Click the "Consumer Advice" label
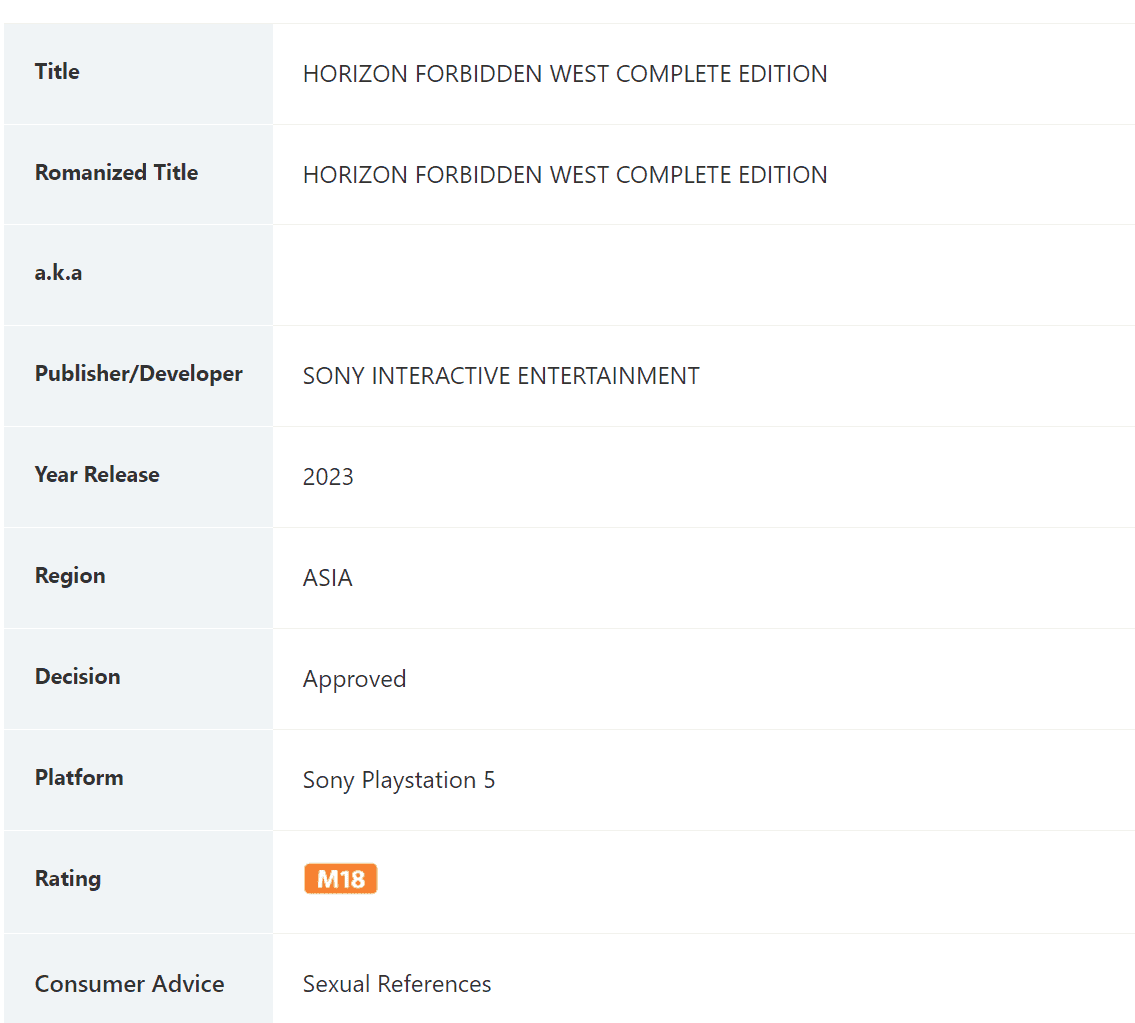Viewport: 1135px width, 1023px height. pyautogui.click(x=129, y=984)
